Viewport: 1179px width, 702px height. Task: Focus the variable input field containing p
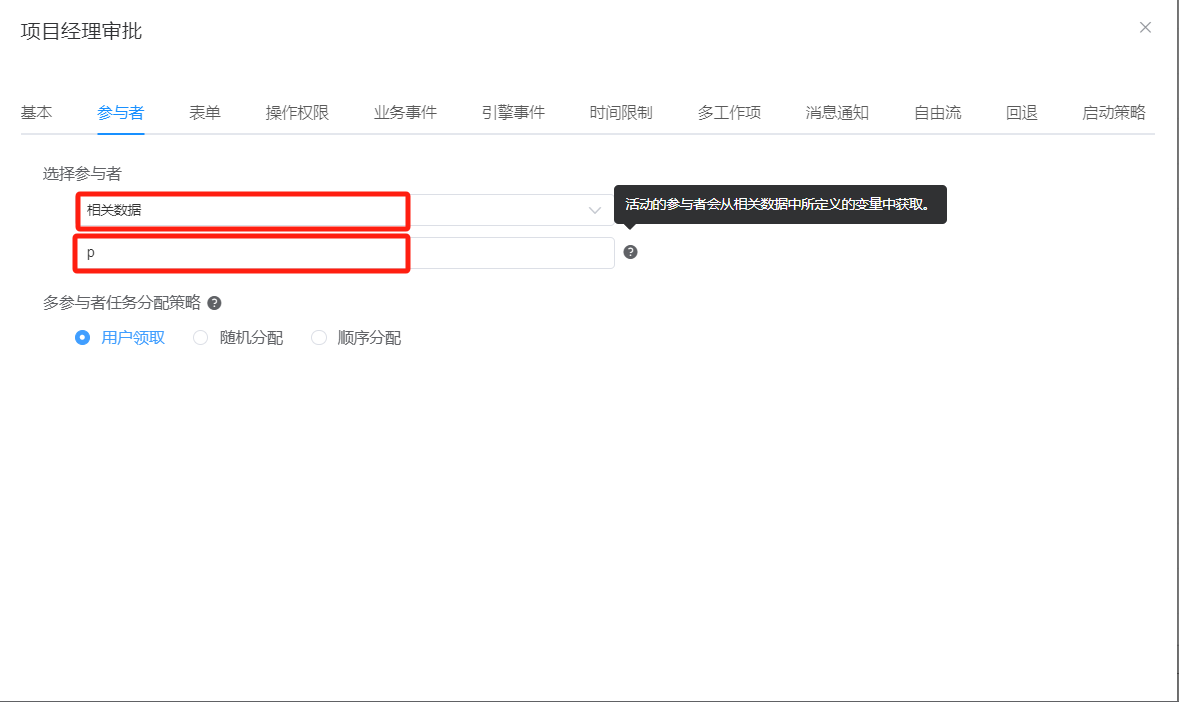click(x=345, y=253)
